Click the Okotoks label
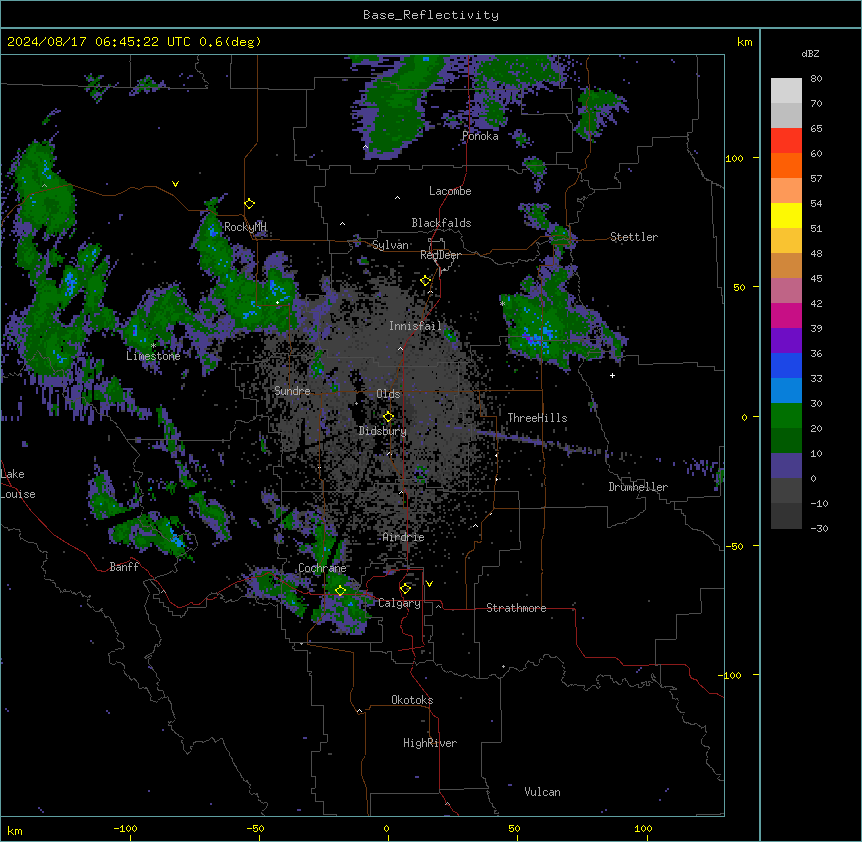Viewport: 862px width, 842px height. 412,700
